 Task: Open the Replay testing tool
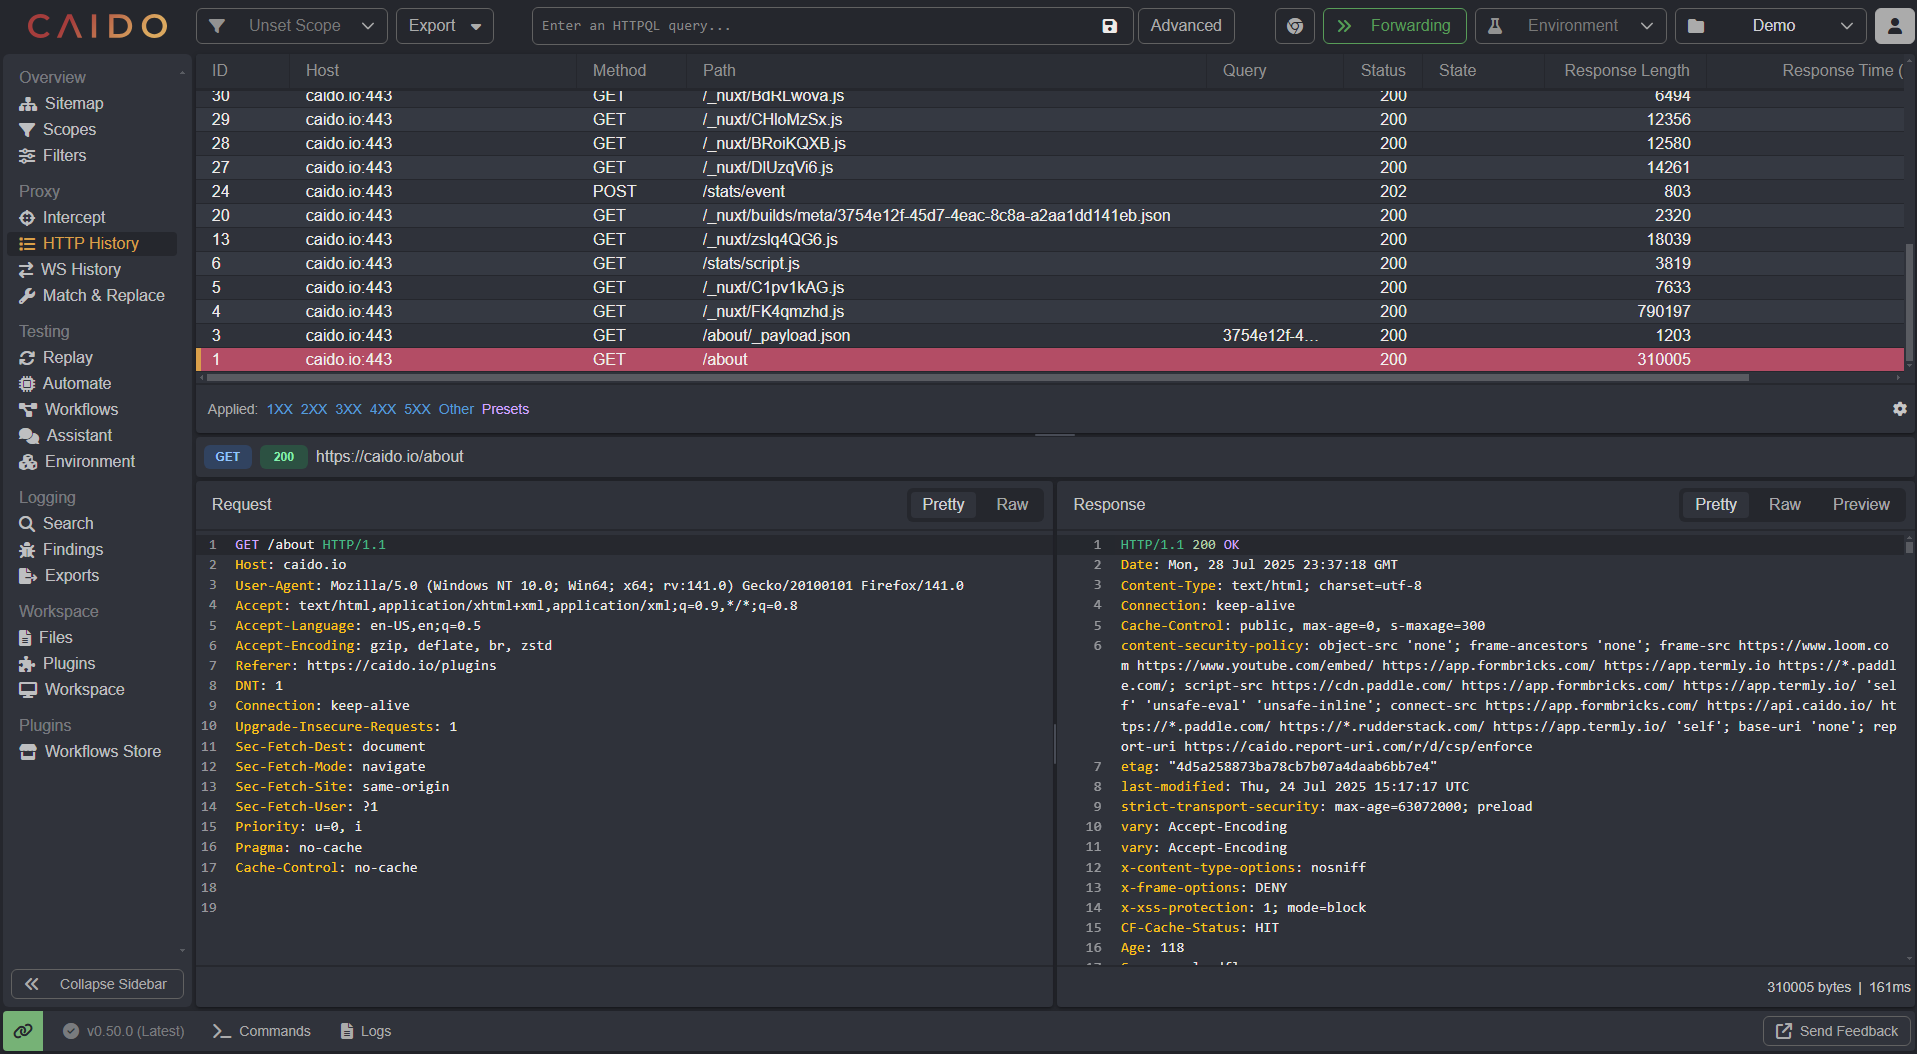point(67,357)
